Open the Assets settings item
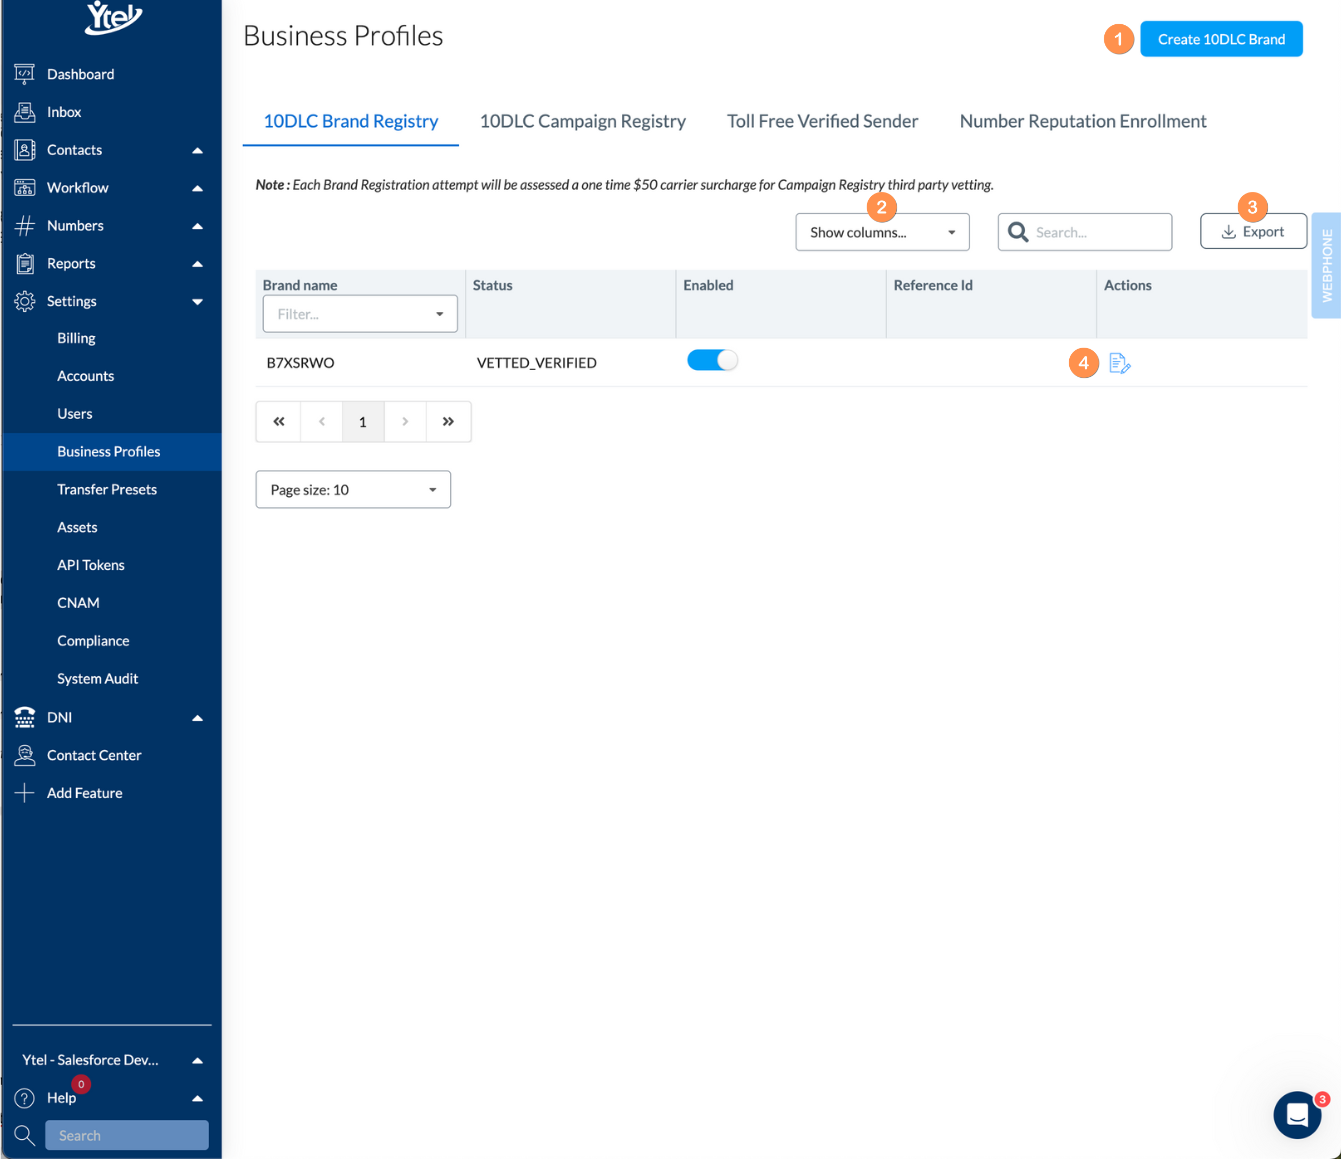The width and height of the screenshot is (1341, 1159). tap(77, 527)
